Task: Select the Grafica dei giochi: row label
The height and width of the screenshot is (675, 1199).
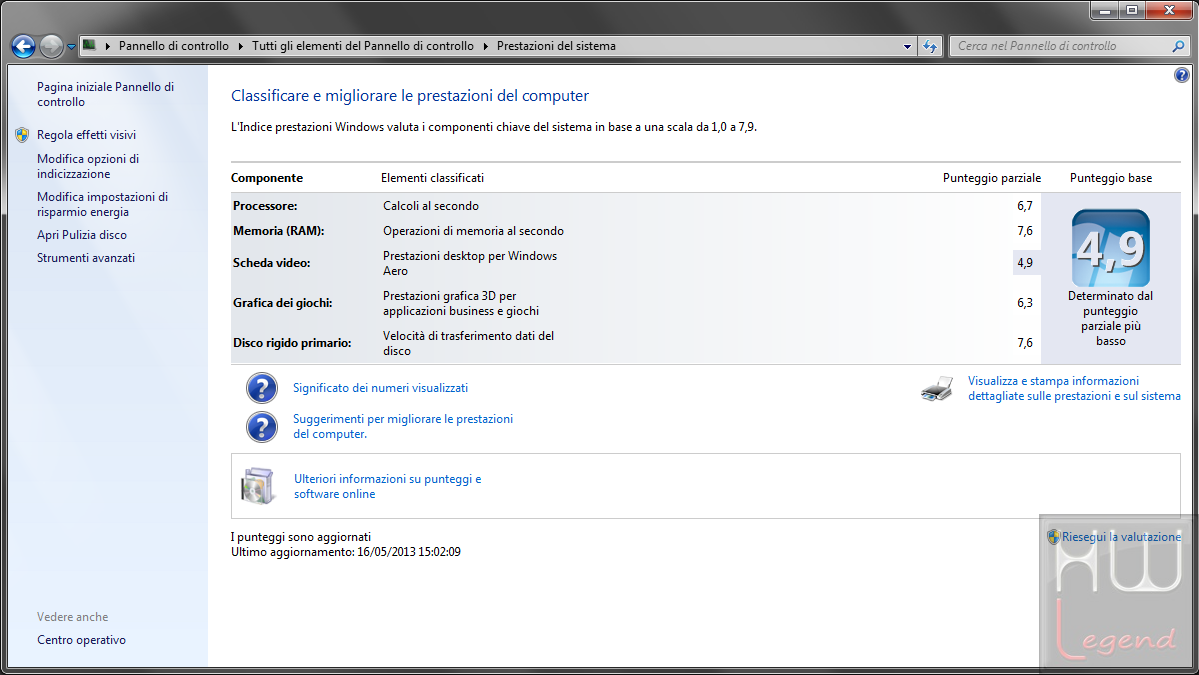Action: (x=282, y=303)
